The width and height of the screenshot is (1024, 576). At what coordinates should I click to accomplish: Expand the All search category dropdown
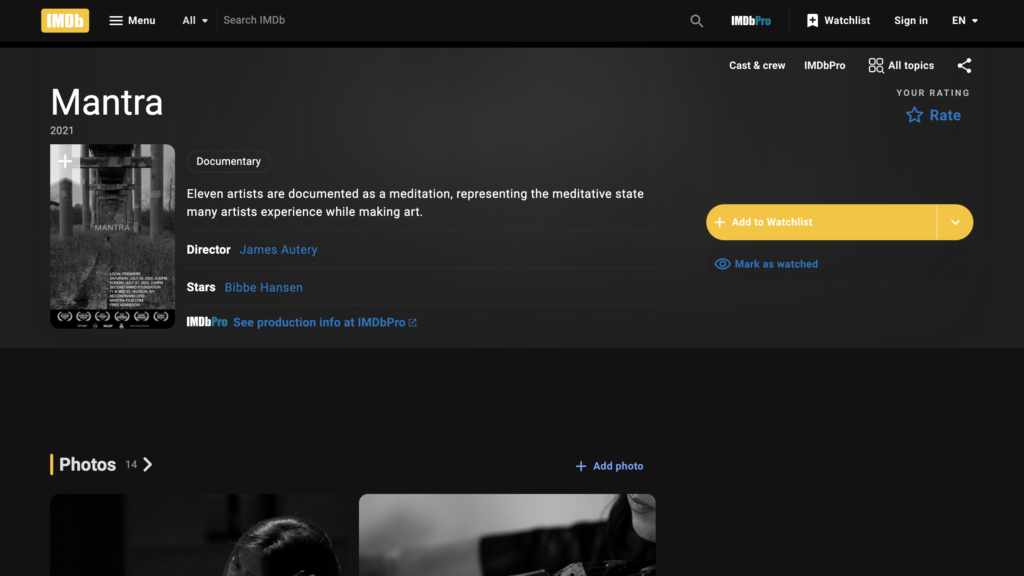[x=196, y=20]
